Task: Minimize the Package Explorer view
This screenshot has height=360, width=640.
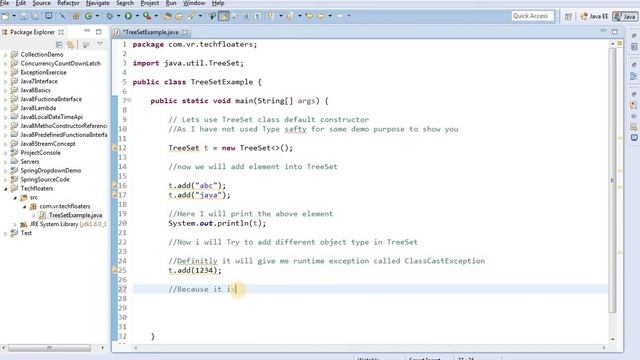Action: 87,31
